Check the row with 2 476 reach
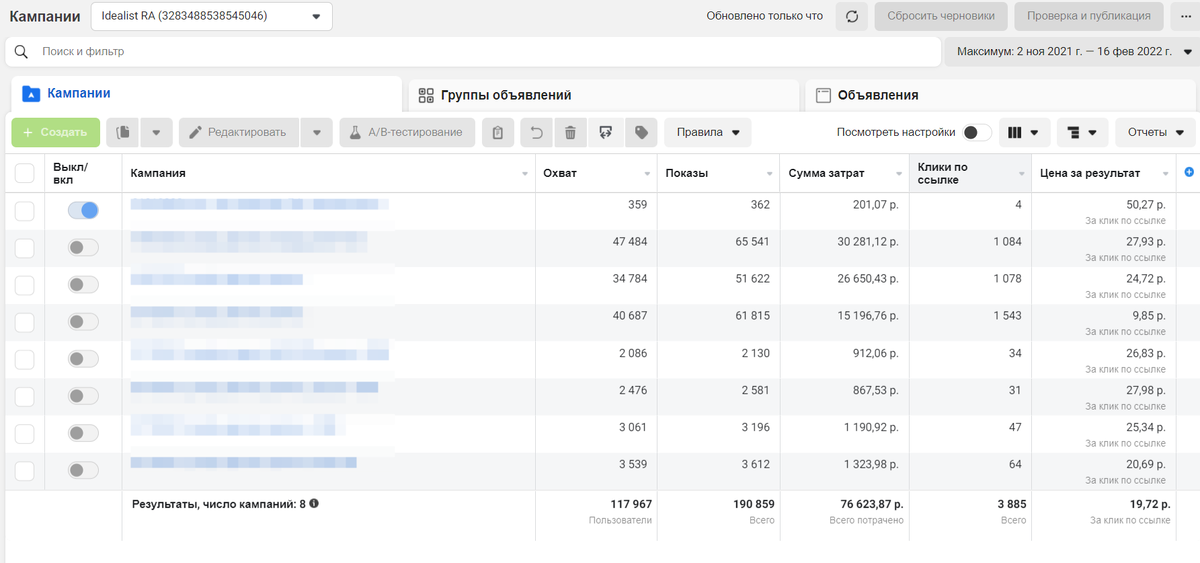Image resolution: width=1200 pixels, height=563 pixels. click(x=25, y=396)
